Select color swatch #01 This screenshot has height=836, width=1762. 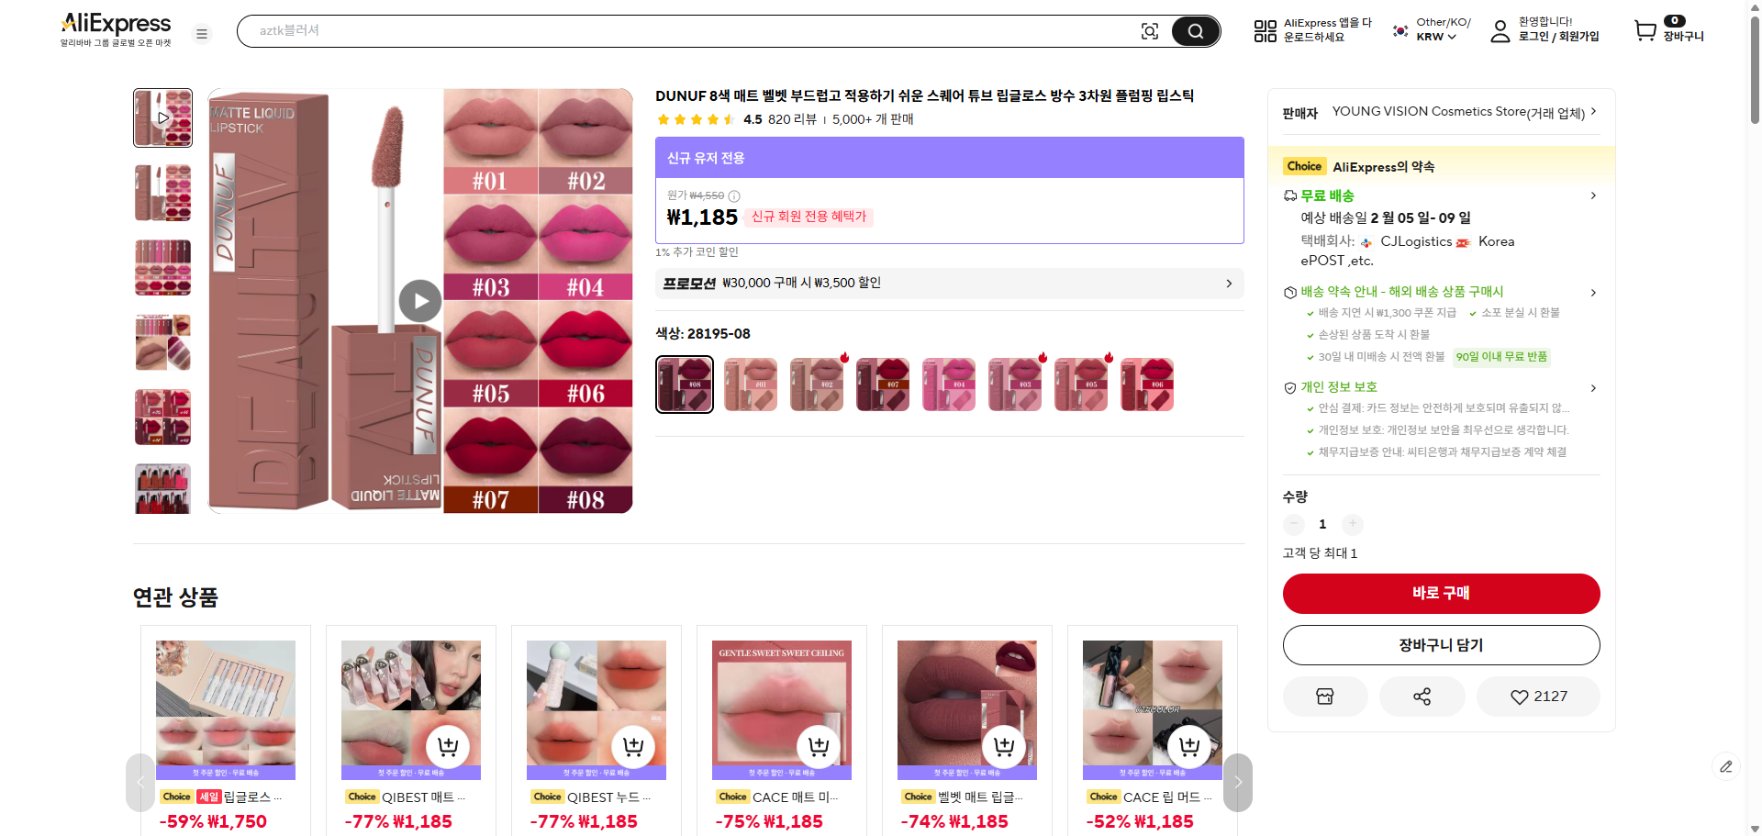(751, 384)
